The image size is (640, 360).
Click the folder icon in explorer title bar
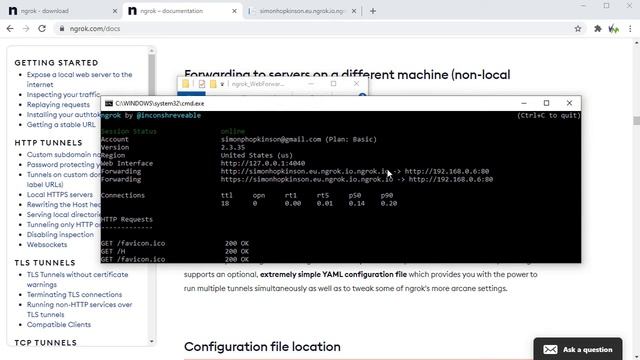pyautogui.click(x=186, y=84)
